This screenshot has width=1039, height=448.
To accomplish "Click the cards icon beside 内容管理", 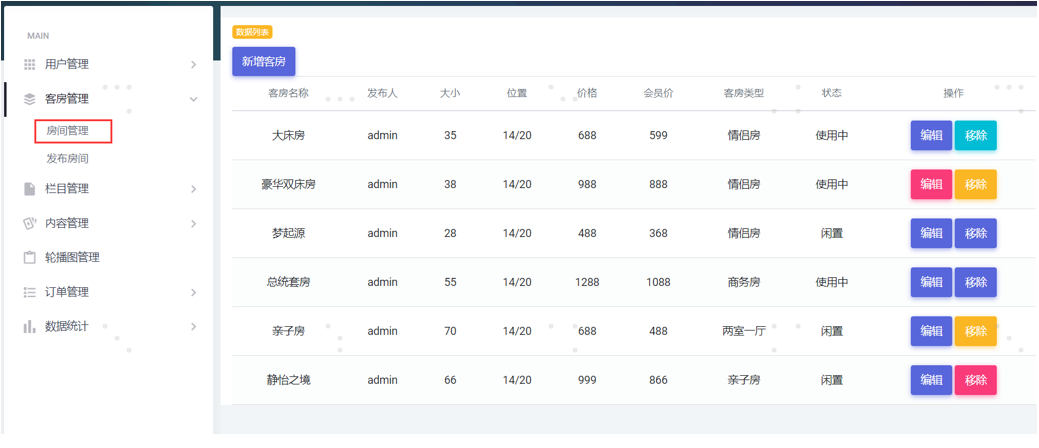I will click(30, 223).
